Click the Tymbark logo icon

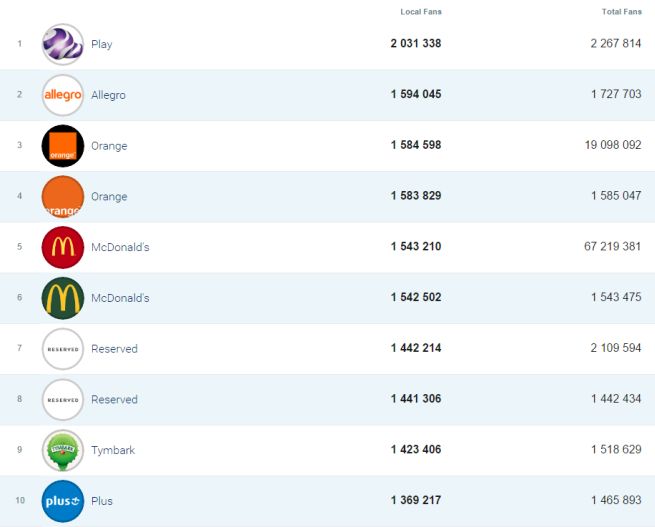coord(63,450)
